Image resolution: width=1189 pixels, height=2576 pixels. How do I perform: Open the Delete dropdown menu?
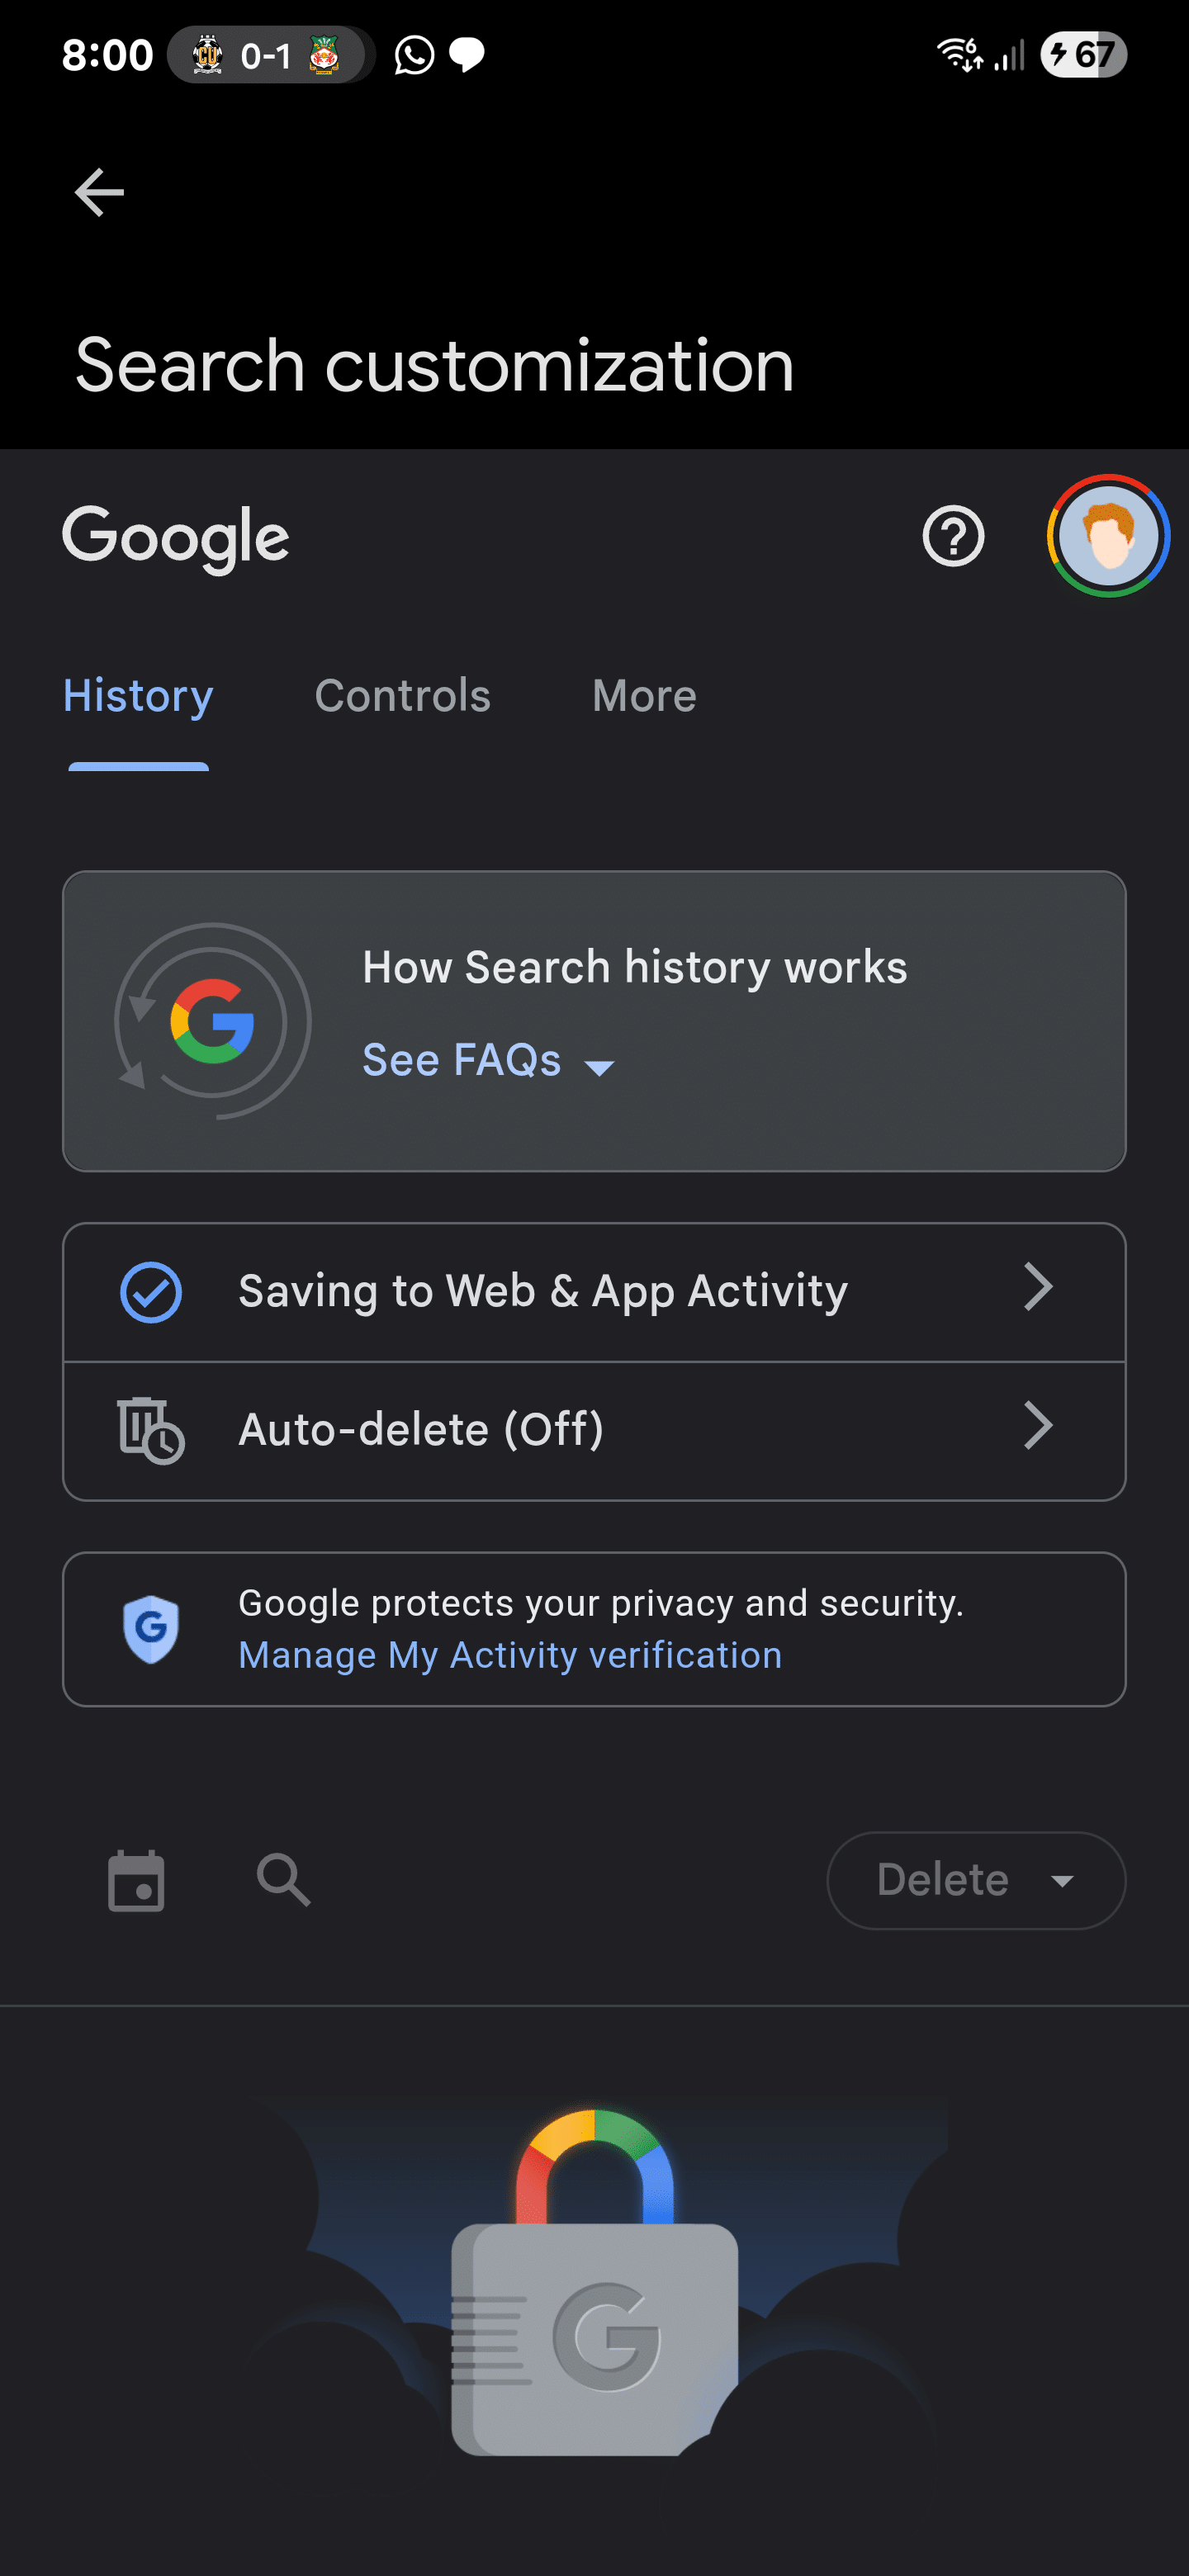(975, 1880)
